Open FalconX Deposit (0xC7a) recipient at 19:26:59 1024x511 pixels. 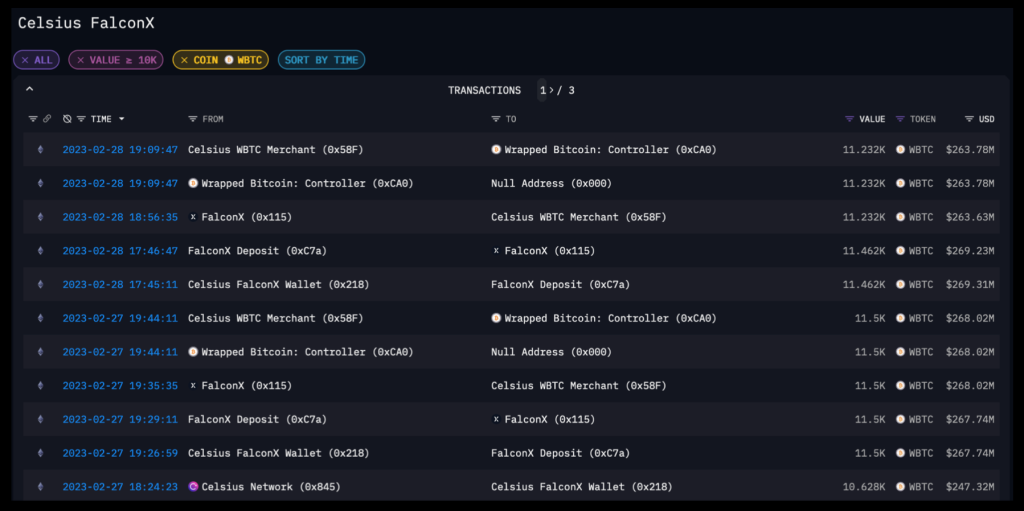click(560, 453)
